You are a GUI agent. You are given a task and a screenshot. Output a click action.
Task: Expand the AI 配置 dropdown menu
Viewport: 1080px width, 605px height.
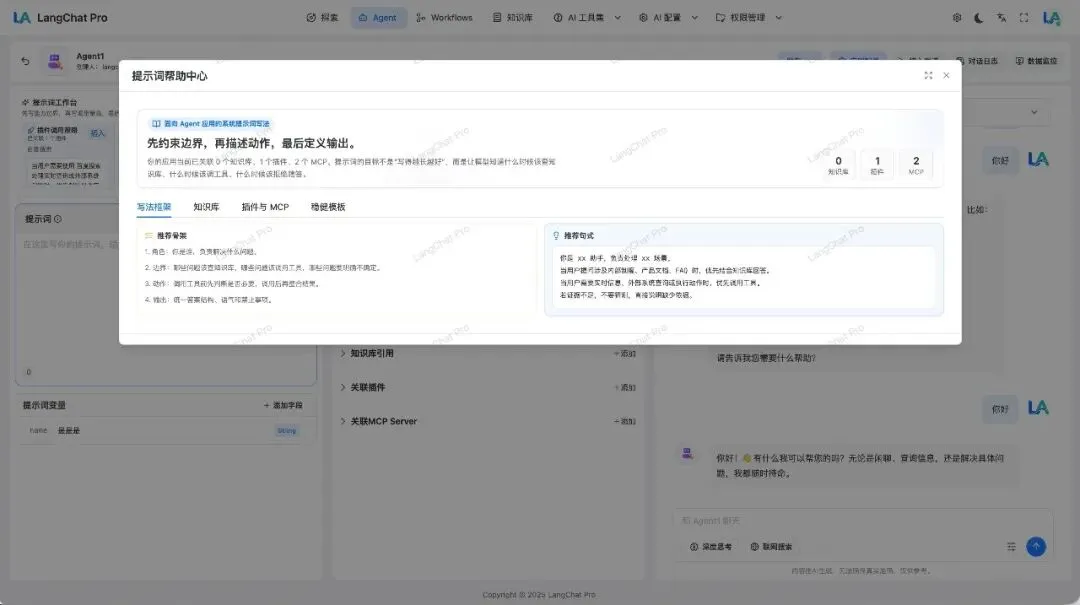tap(667, 18)
